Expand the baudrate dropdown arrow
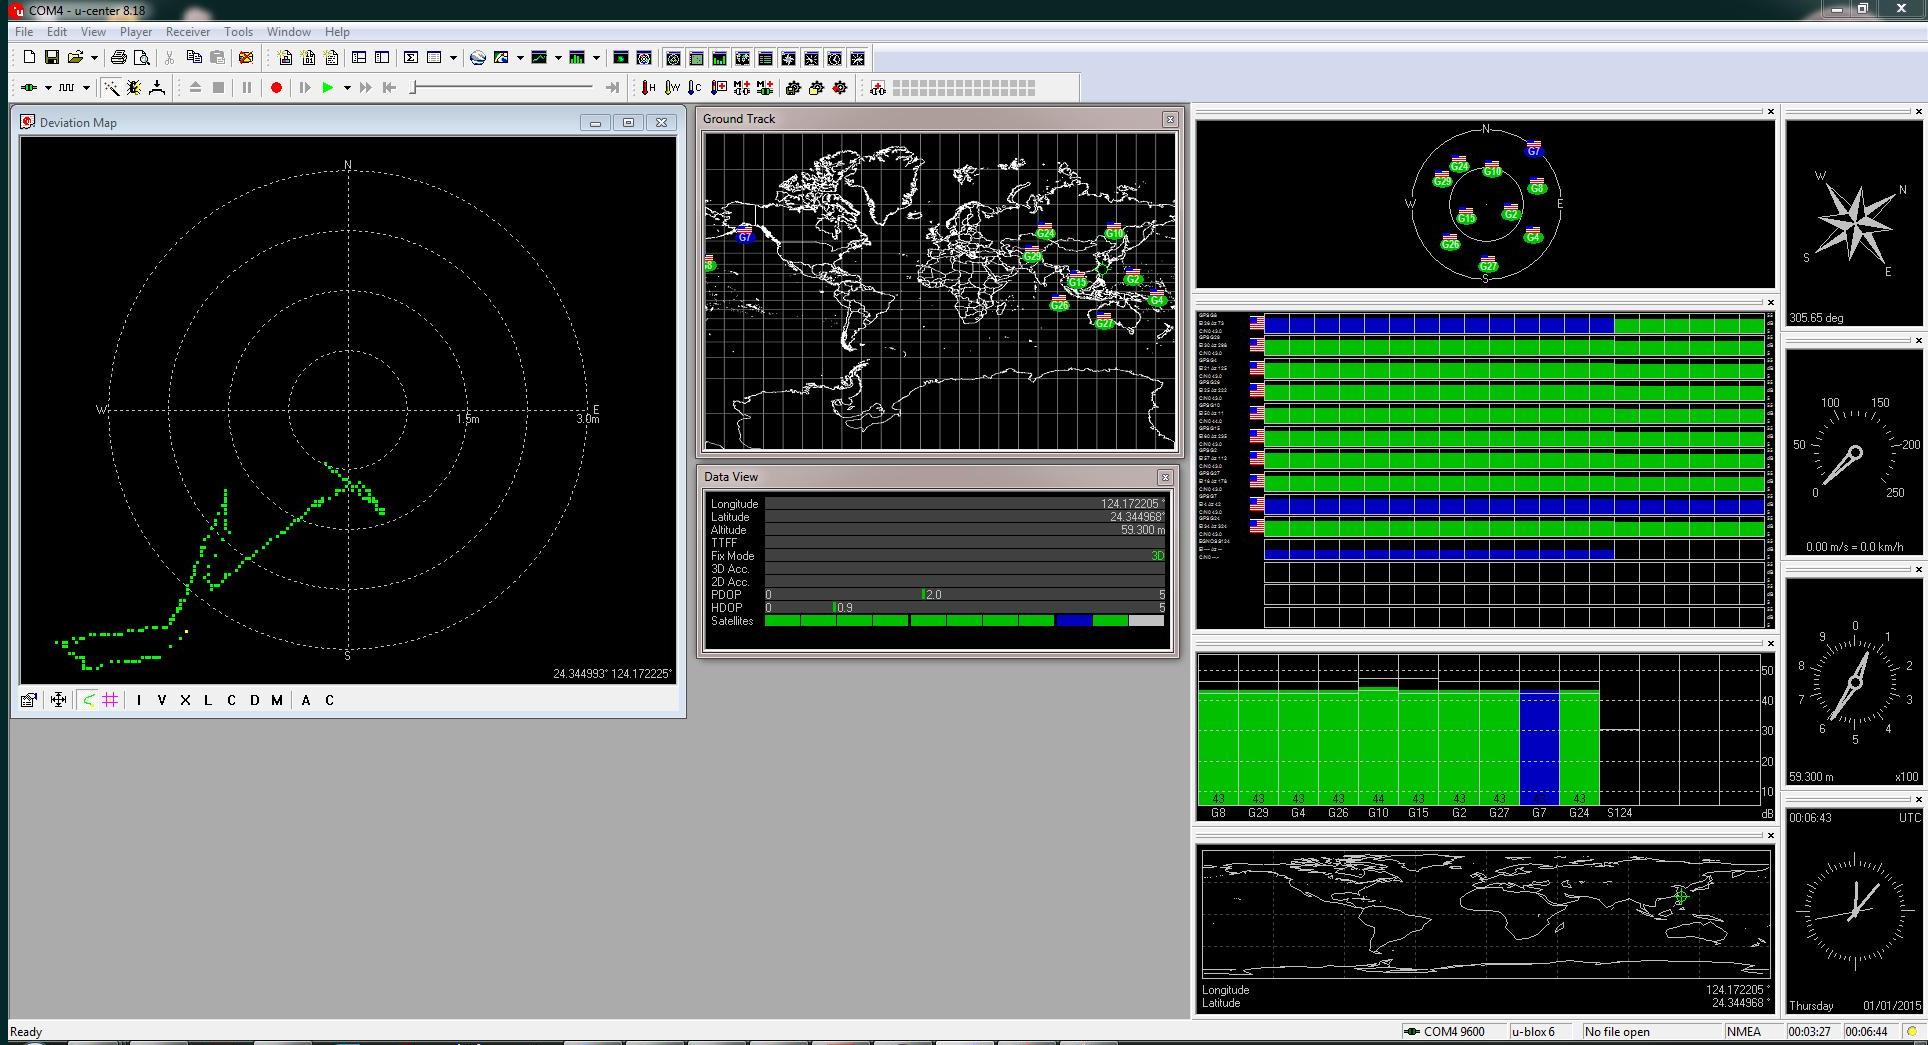The image size is (1928, 1045). click(x=86, y=88)
